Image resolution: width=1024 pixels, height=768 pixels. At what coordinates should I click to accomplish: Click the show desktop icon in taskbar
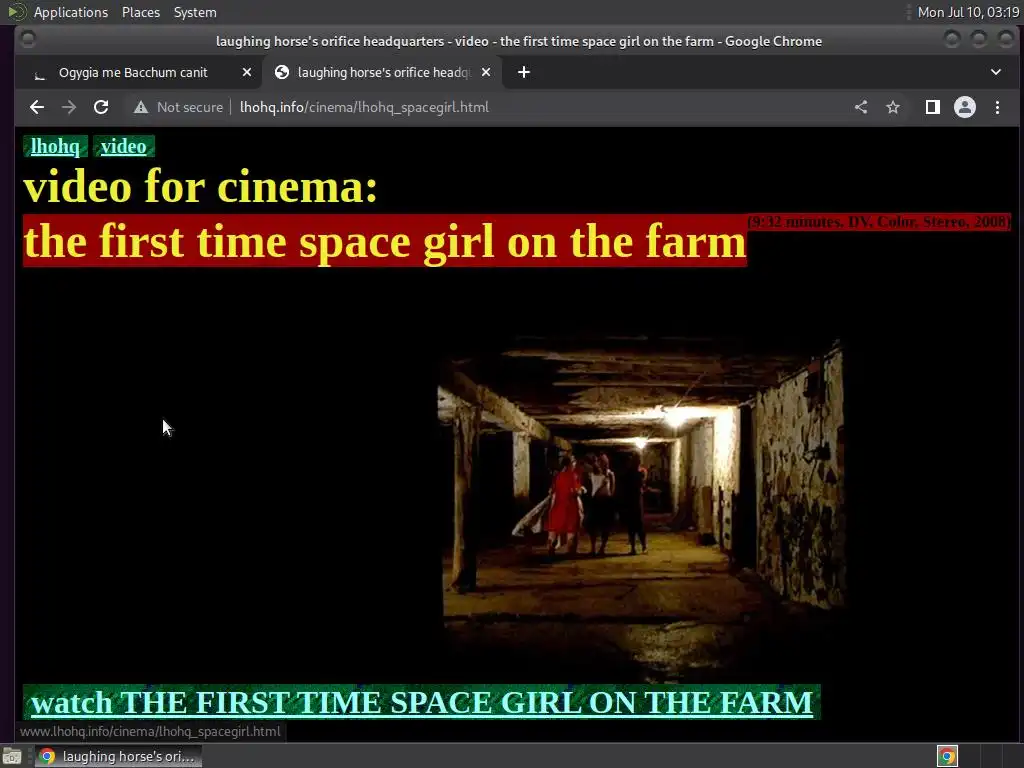tap(12, 756)
